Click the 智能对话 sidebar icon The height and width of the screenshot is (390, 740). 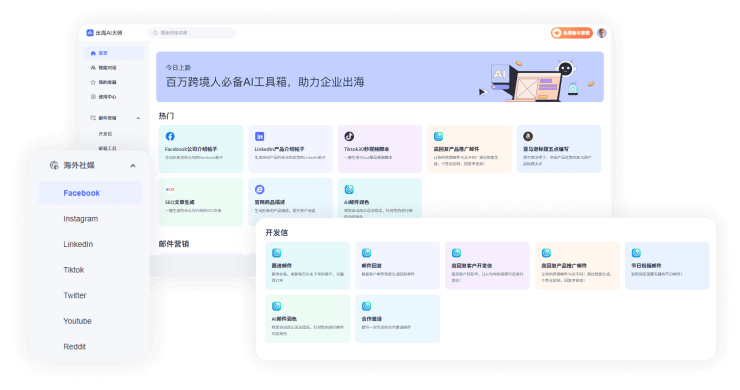93,68
